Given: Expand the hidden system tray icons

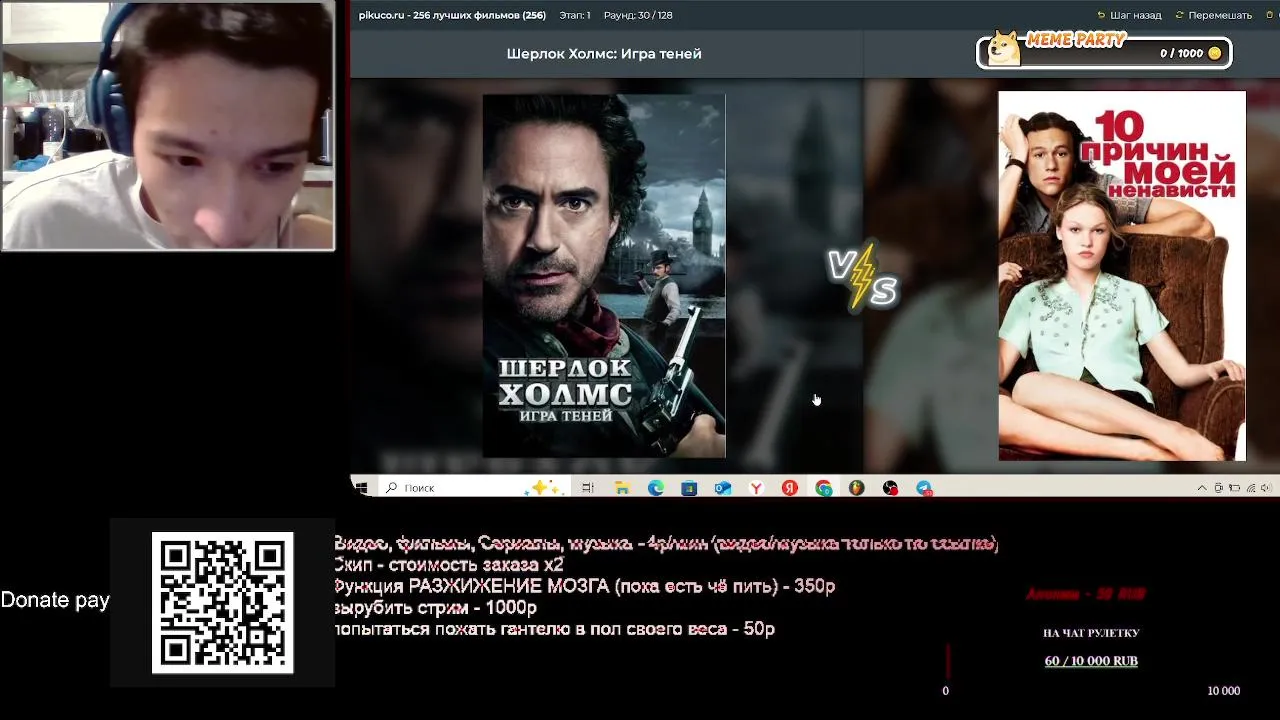Looking at the screenshot, I should (x=1201, y=488).
